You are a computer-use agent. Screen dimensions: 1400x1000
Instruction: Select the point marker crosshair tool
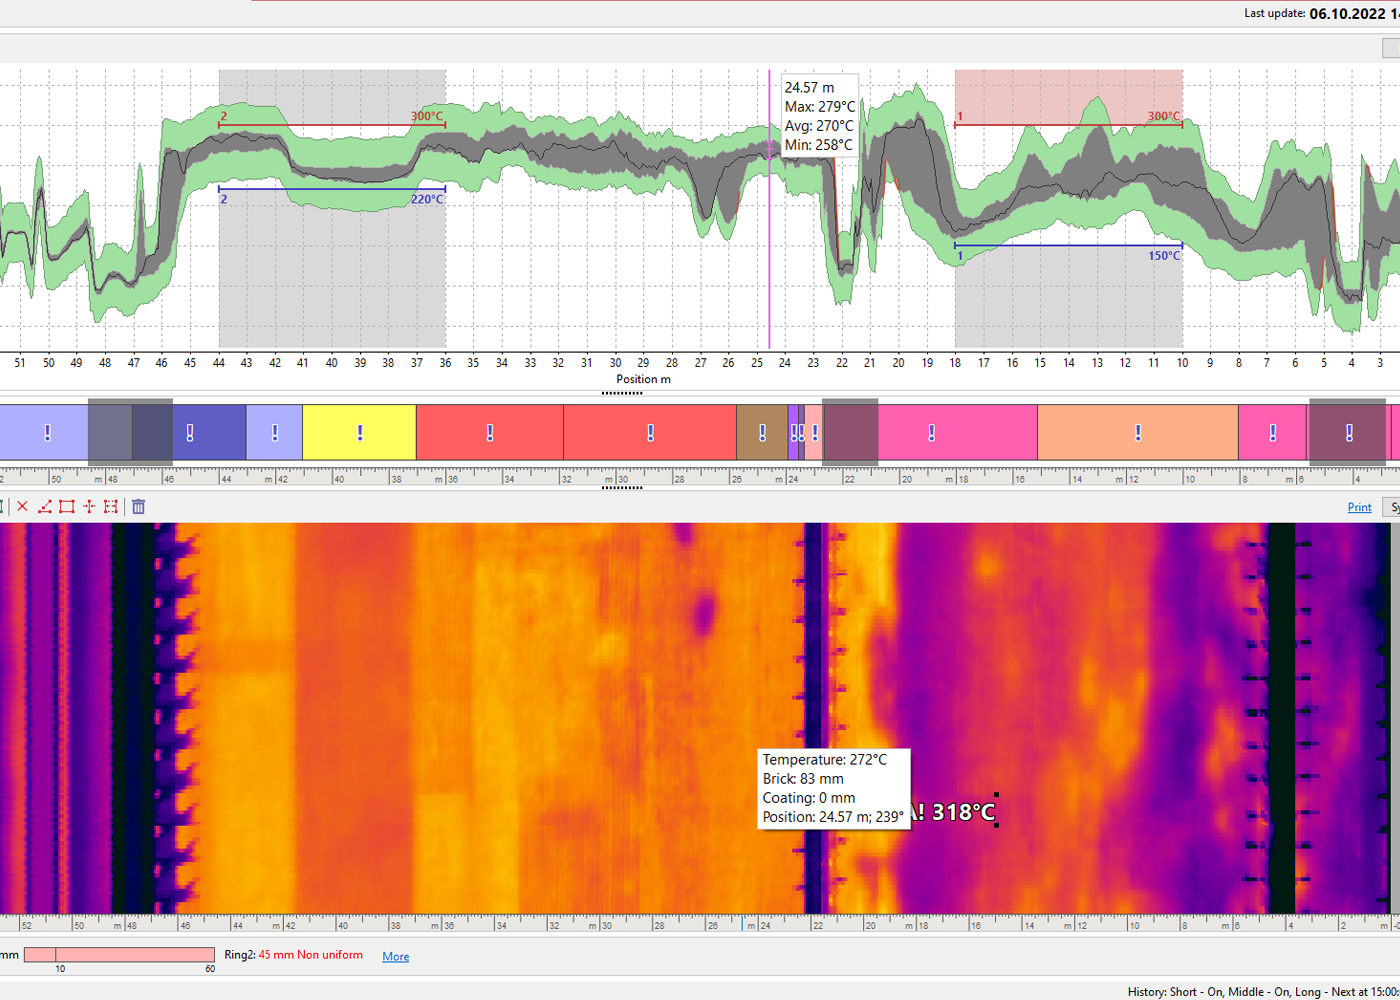[x=89, y=507]
